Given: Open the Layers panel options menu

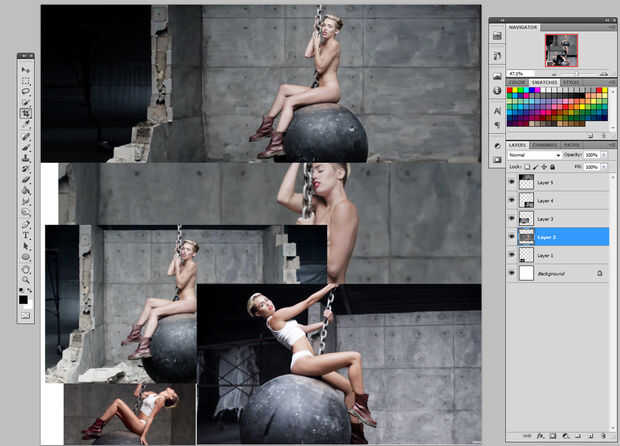Looking at the screenshot, I should (613, 145).
